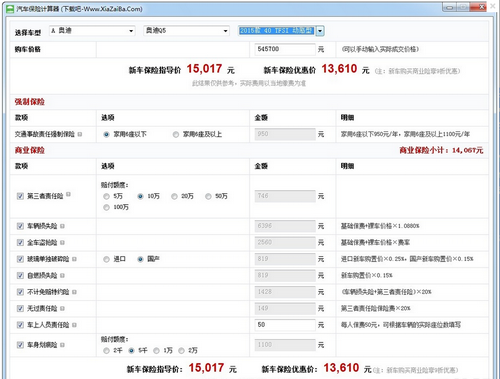The image size is (500, 379).
Task: Uncheck the 第三者责任险 checkbox
Action: coord(20,196)
